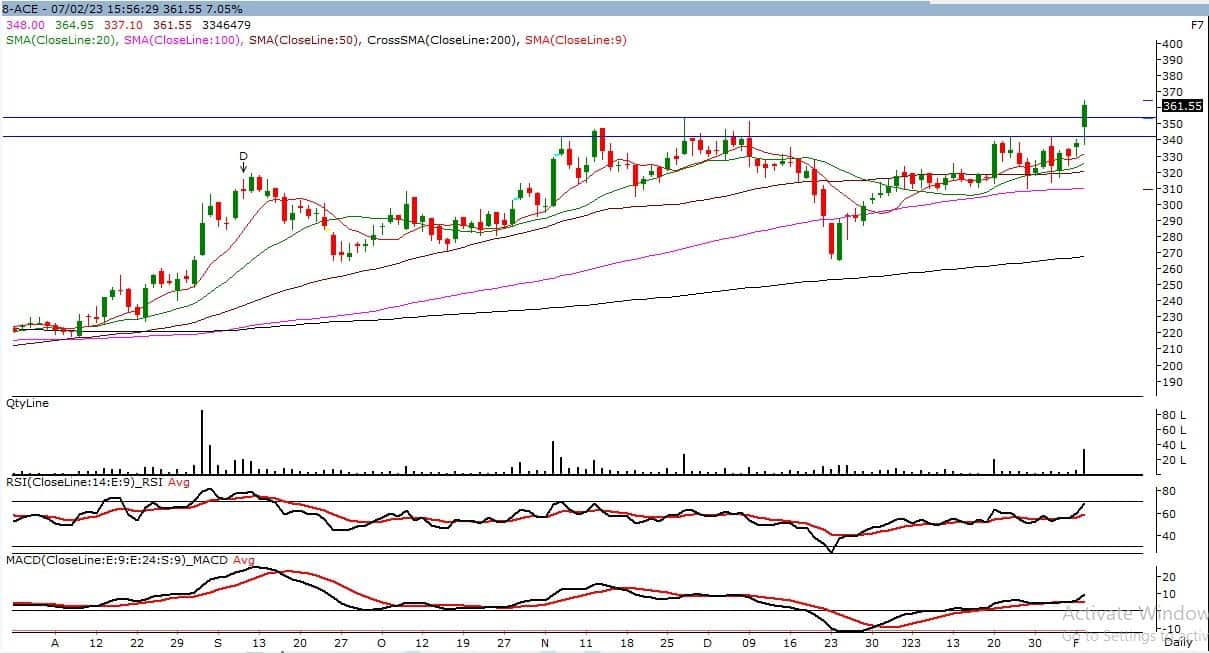The height and width of the screenshot is (653, 1209).
Task: Click the 400 level on price axis
Action: [x=1173, y=44]
